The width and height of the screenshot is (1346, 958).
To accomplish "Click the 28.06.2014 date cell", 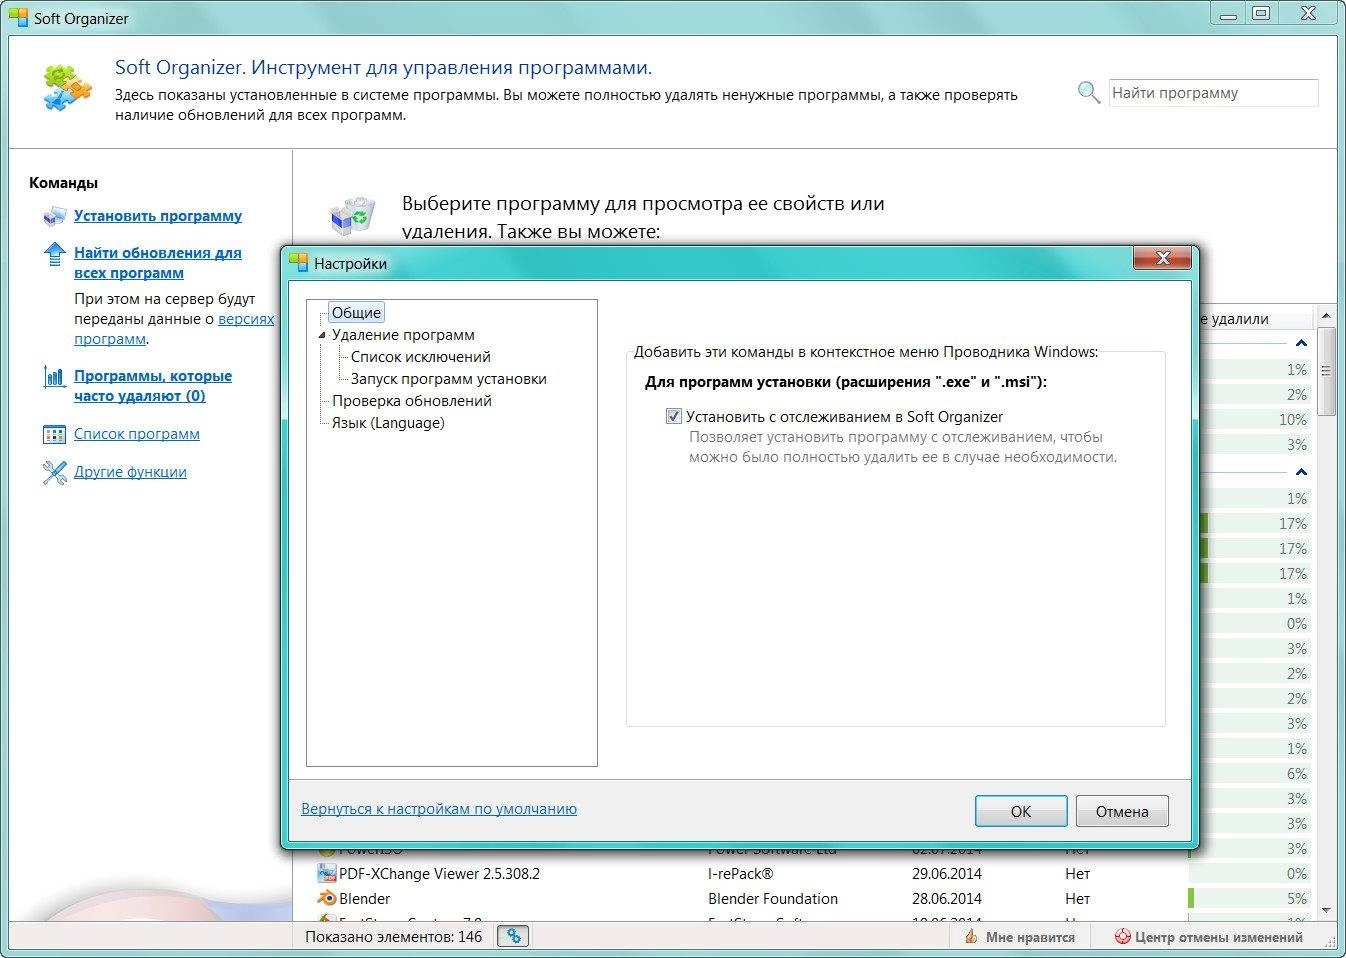I will (947, 898).
